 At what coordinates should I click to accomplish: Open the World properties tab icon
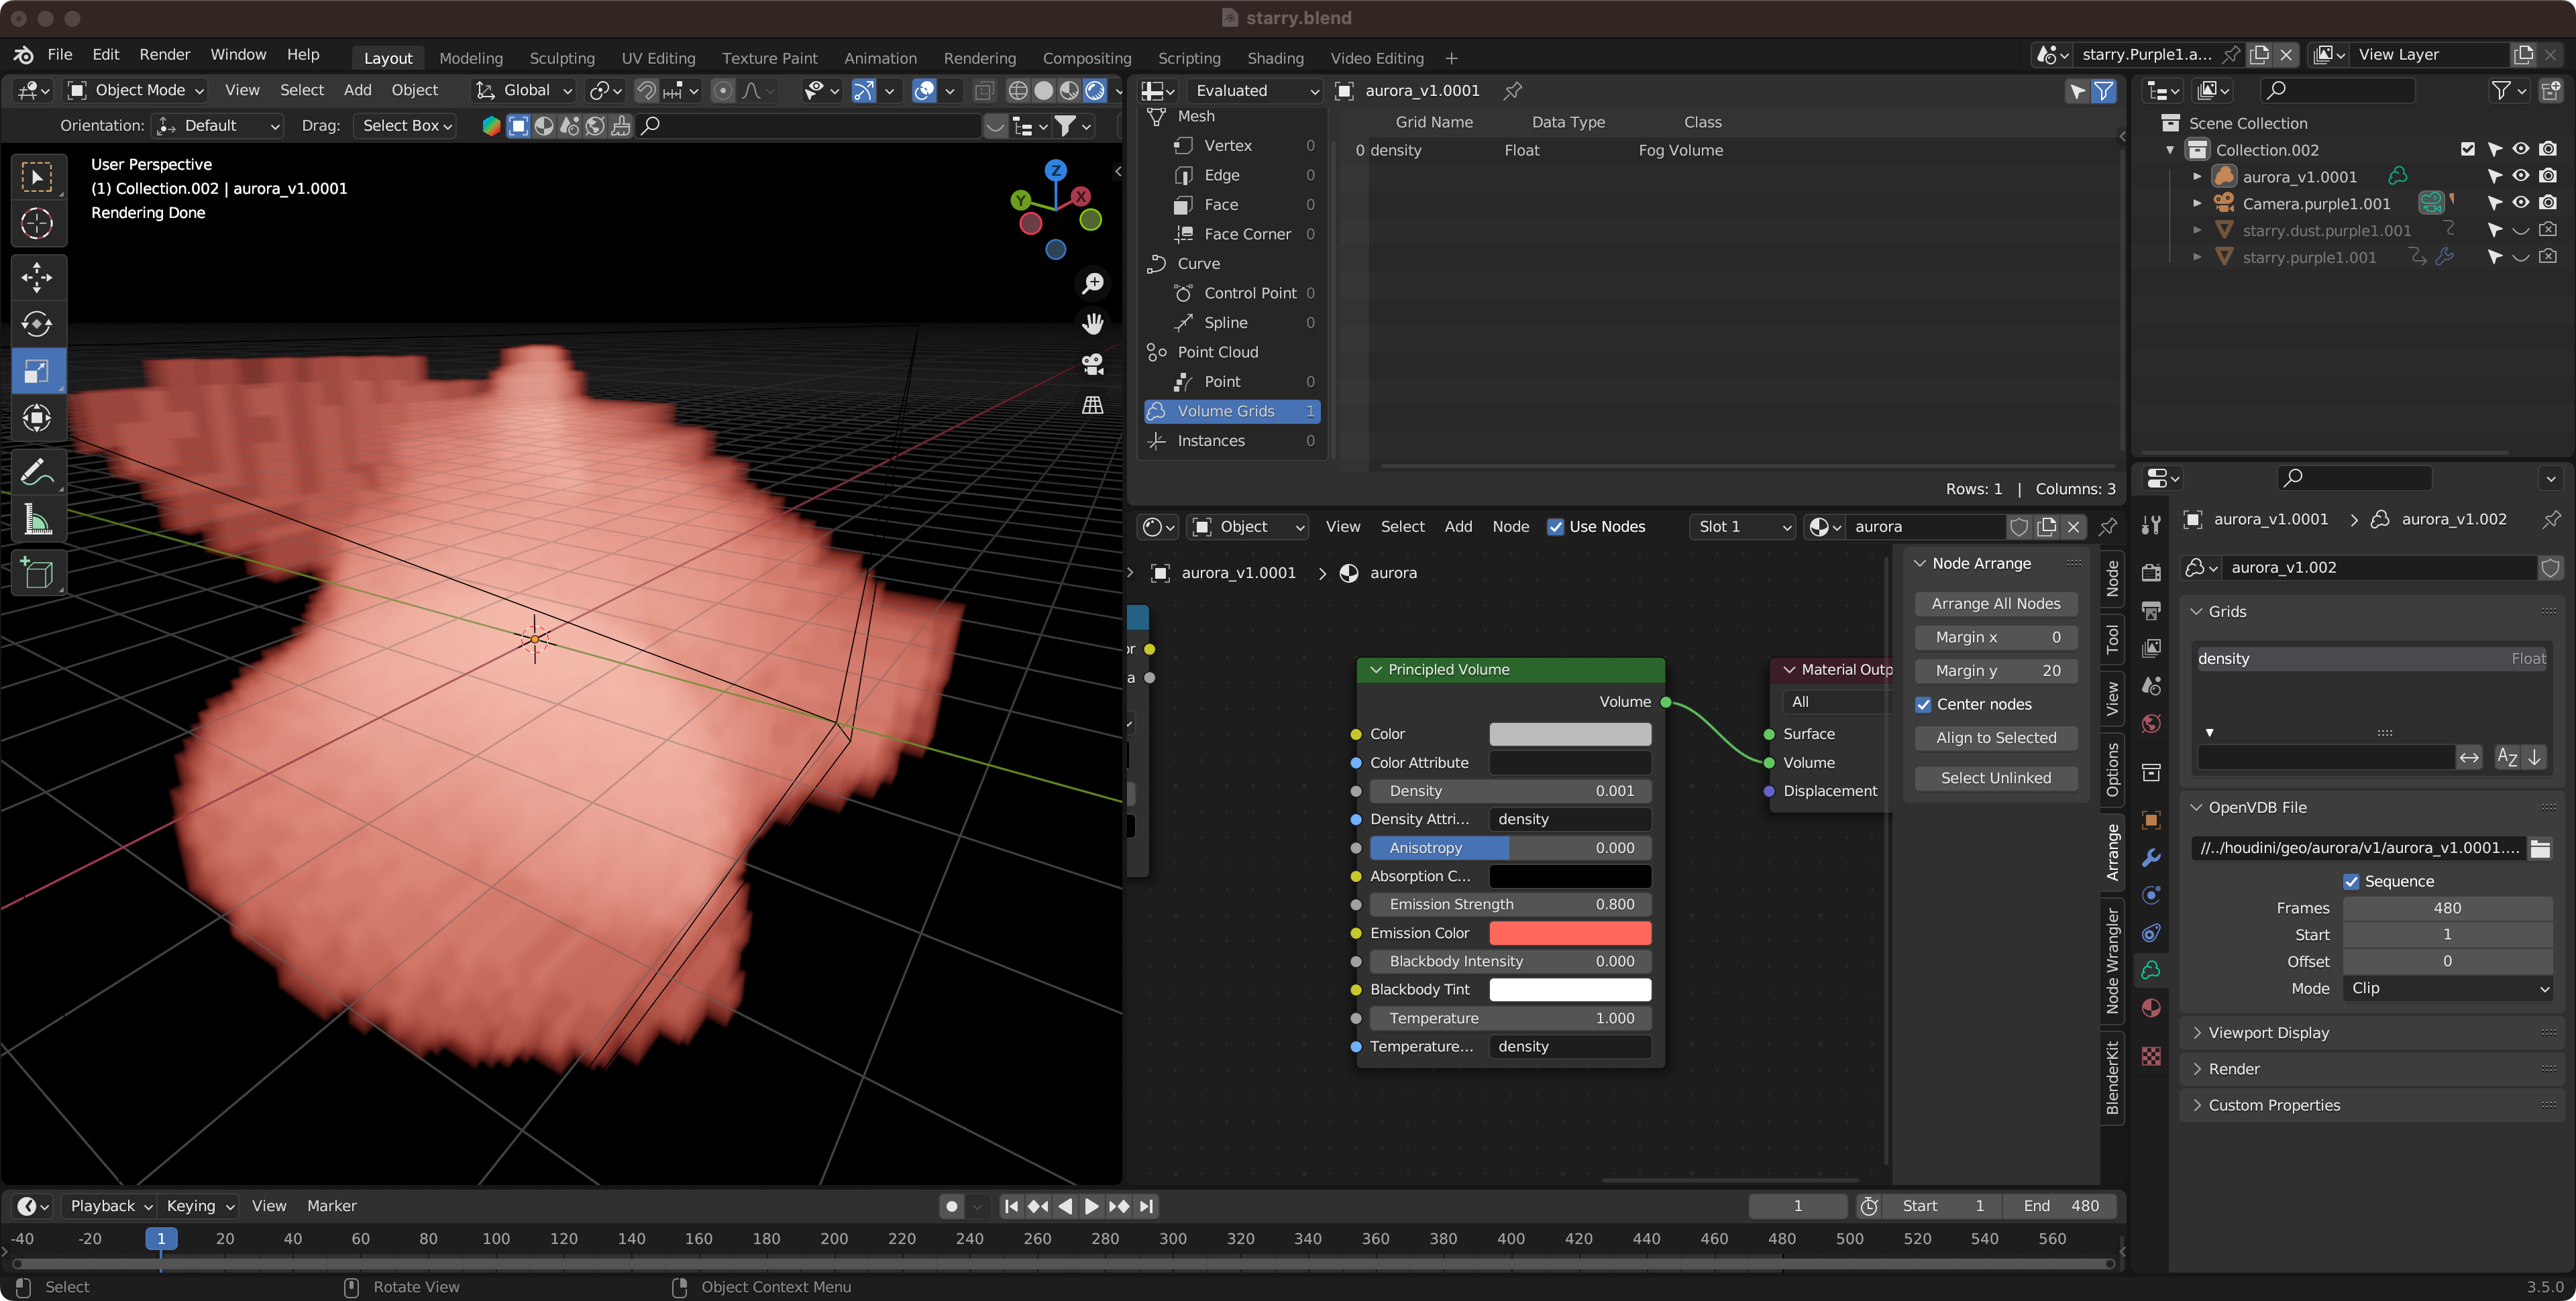click(2151, 723)
